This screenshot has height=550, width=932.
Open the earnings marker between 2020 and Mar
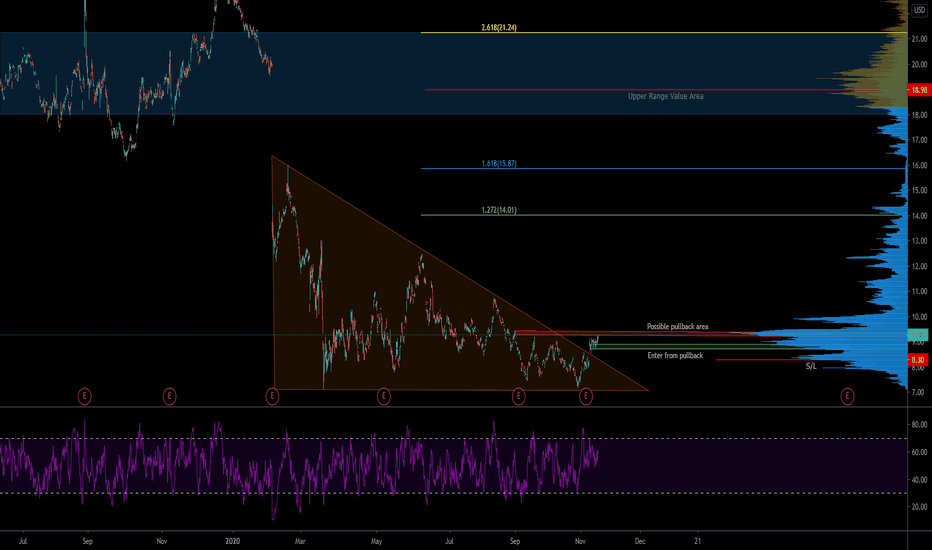[x=272, y=395]
